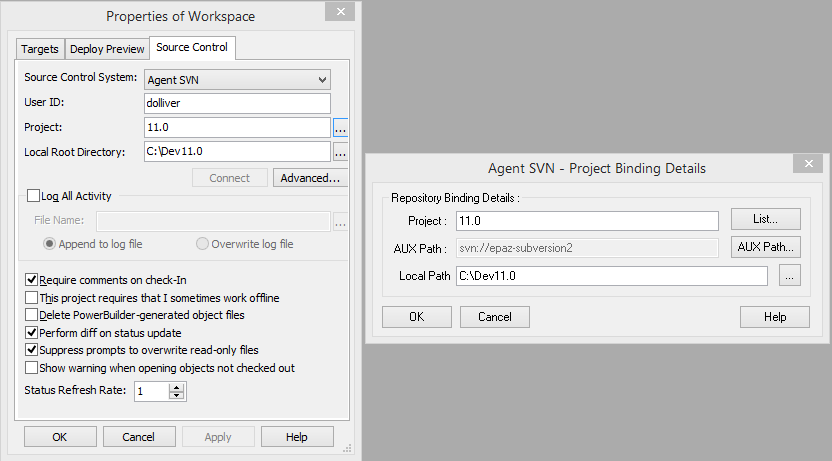Click the List... button

(766, 219)
